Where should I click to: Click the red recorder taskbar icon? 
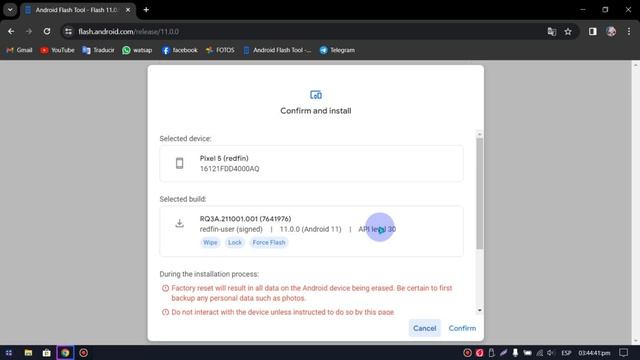(84, 353)
